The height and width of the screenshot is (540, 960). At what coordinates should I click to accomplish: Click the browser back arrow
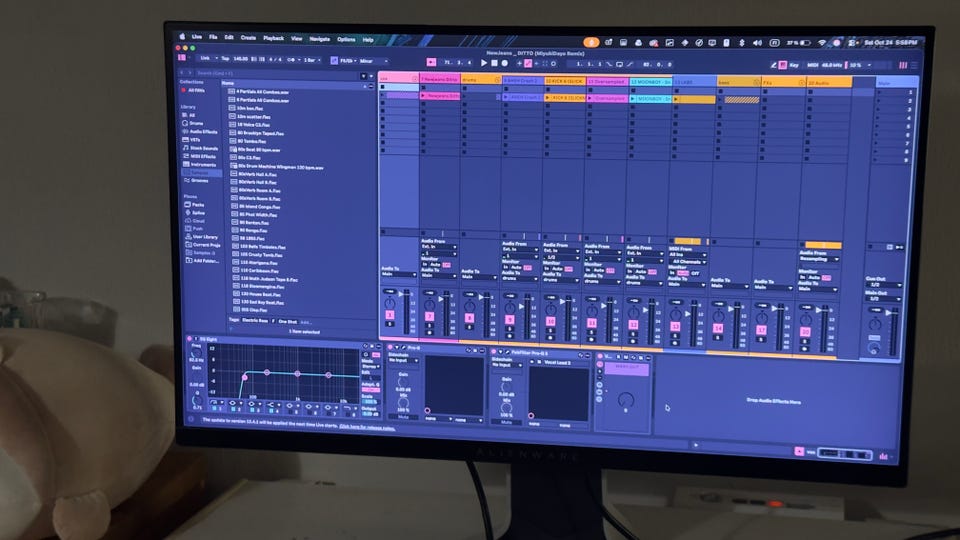tap(182, 73)
